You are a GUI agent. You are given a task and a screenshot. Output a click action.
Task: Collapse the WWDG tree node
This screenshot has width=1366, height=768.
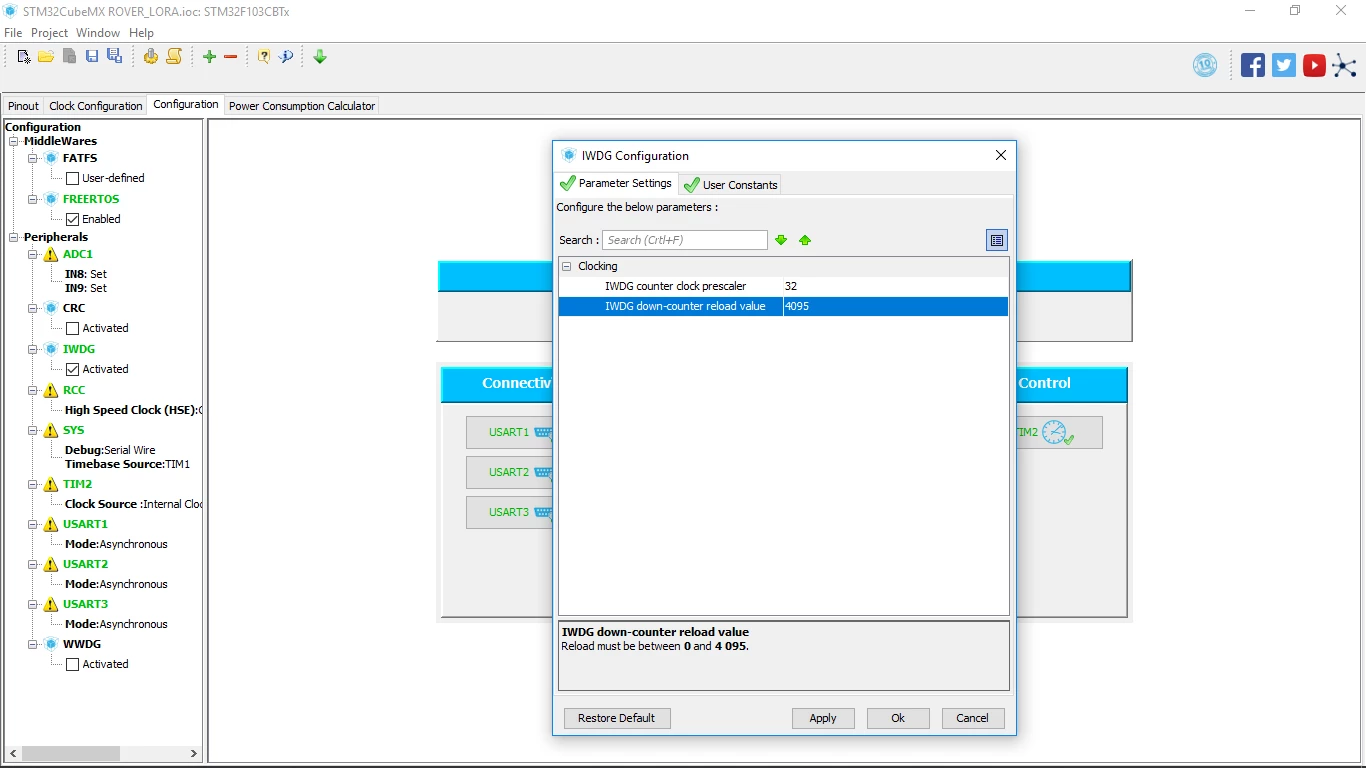33,645
